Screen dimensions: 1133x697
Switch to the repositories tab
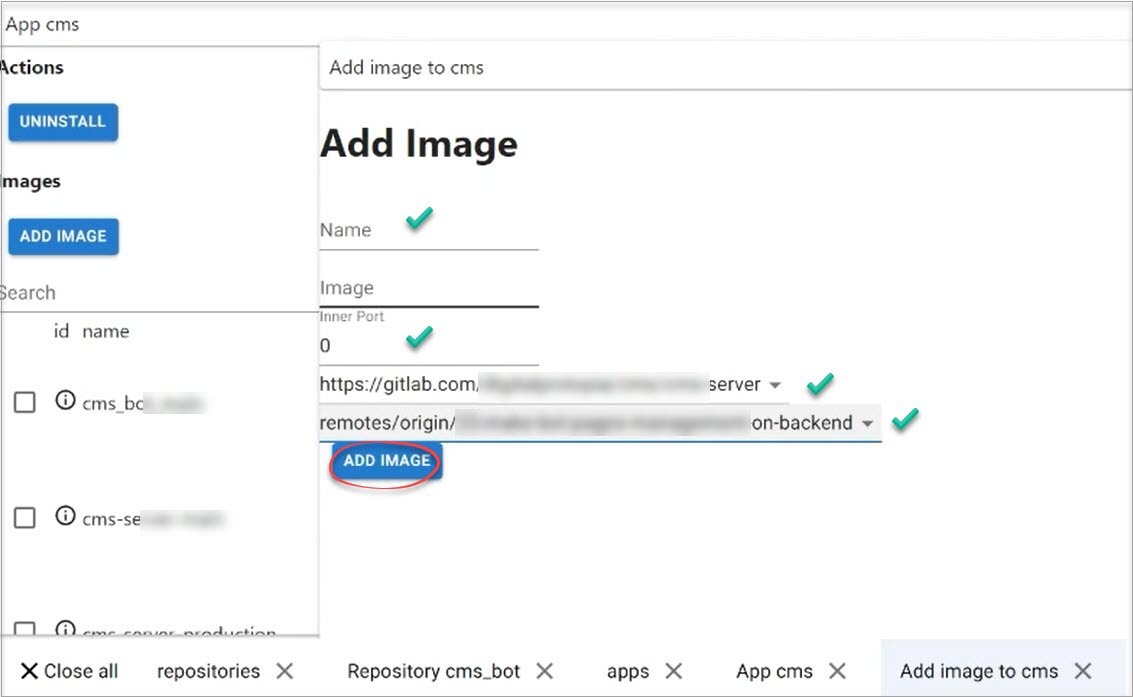[208, 671]
